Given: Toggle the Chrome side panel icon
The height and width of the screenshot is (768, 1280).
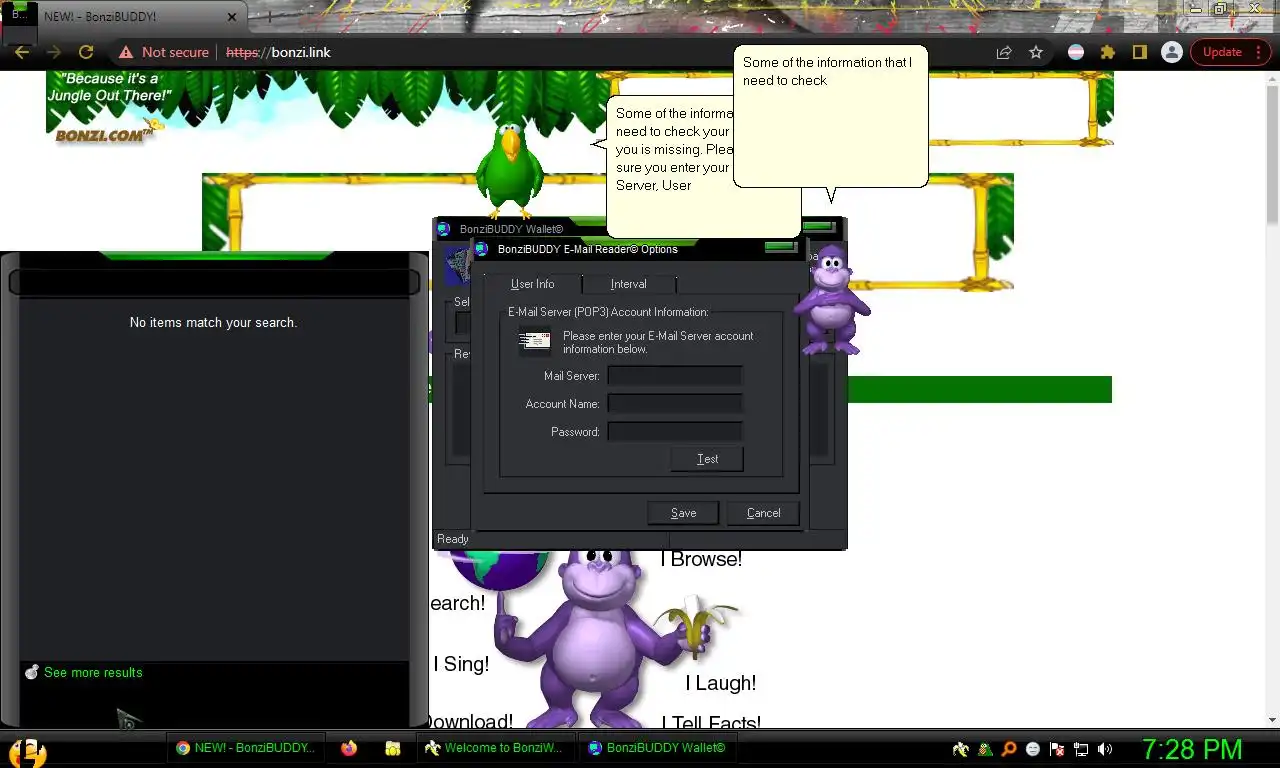Looking at the screenshot, I should click(x=1139, y=52).
